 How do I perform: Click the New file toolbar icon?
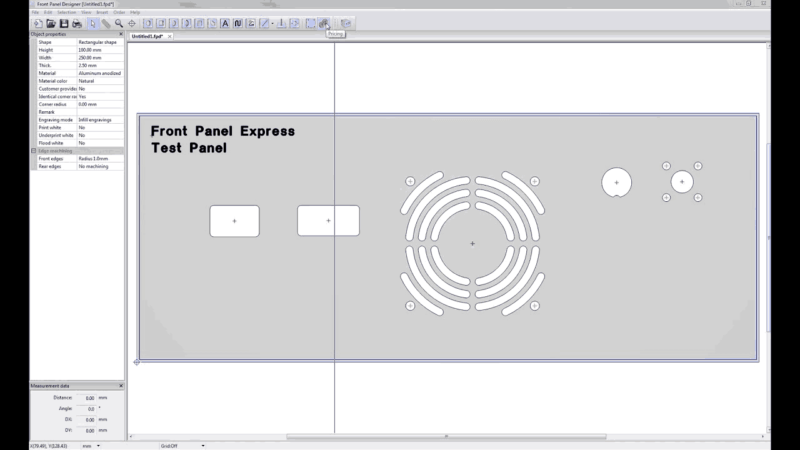38,23
